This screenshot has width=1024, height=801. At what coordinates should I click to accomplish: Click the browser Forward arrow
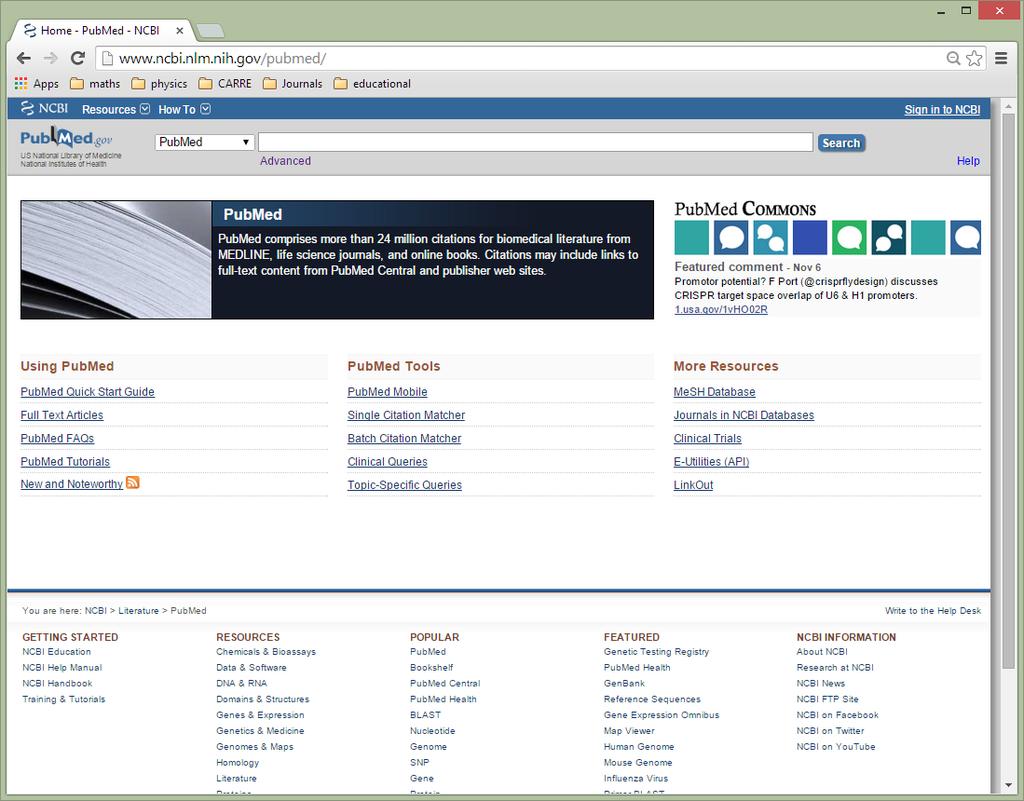50,58
